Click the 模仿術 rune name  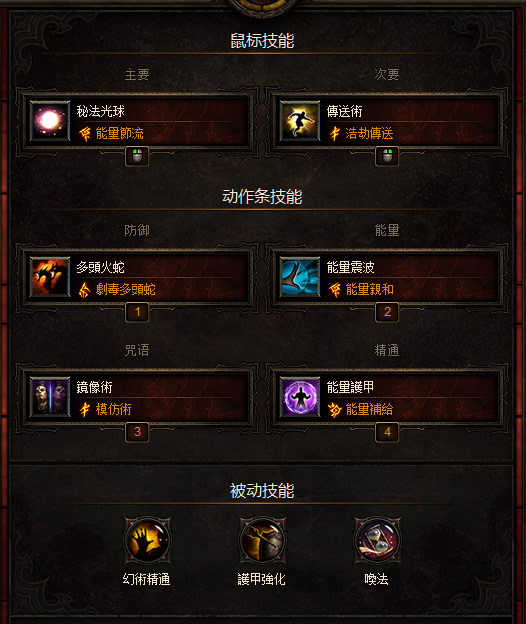click(x=113, y=409)
